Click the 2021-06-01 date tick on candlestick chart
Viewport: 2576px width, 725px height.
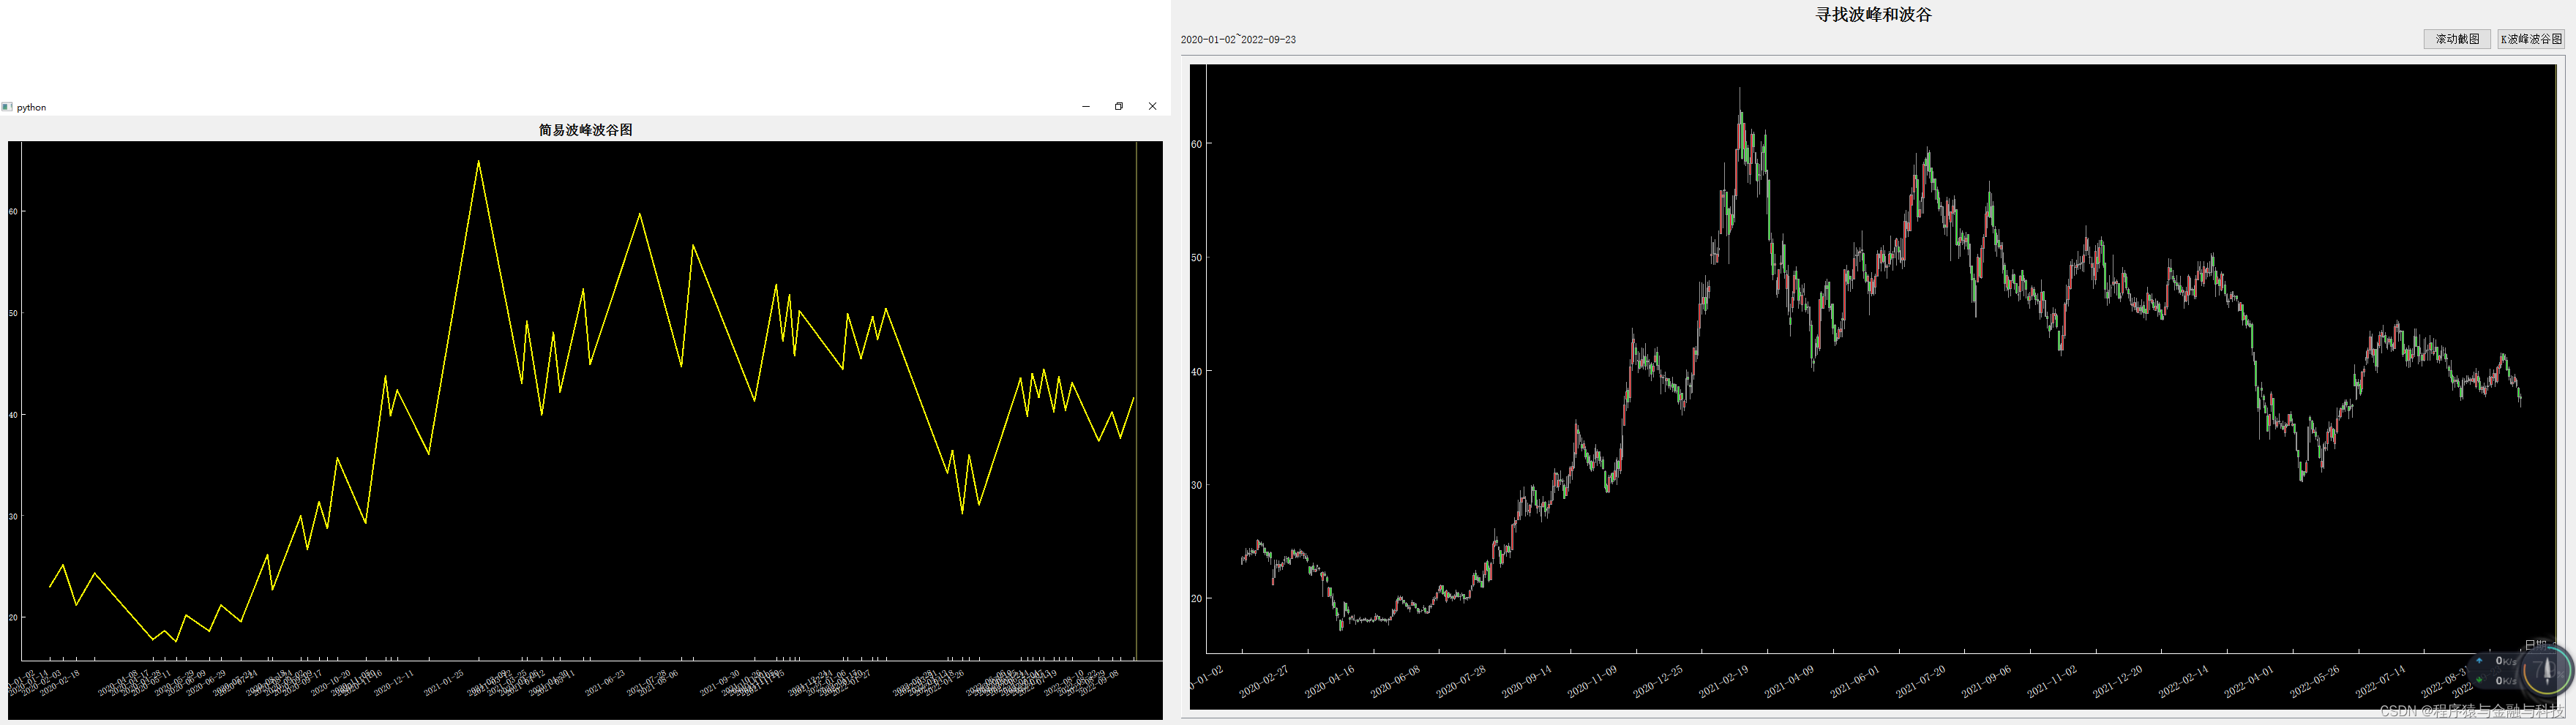click(x=1855, y=681)
